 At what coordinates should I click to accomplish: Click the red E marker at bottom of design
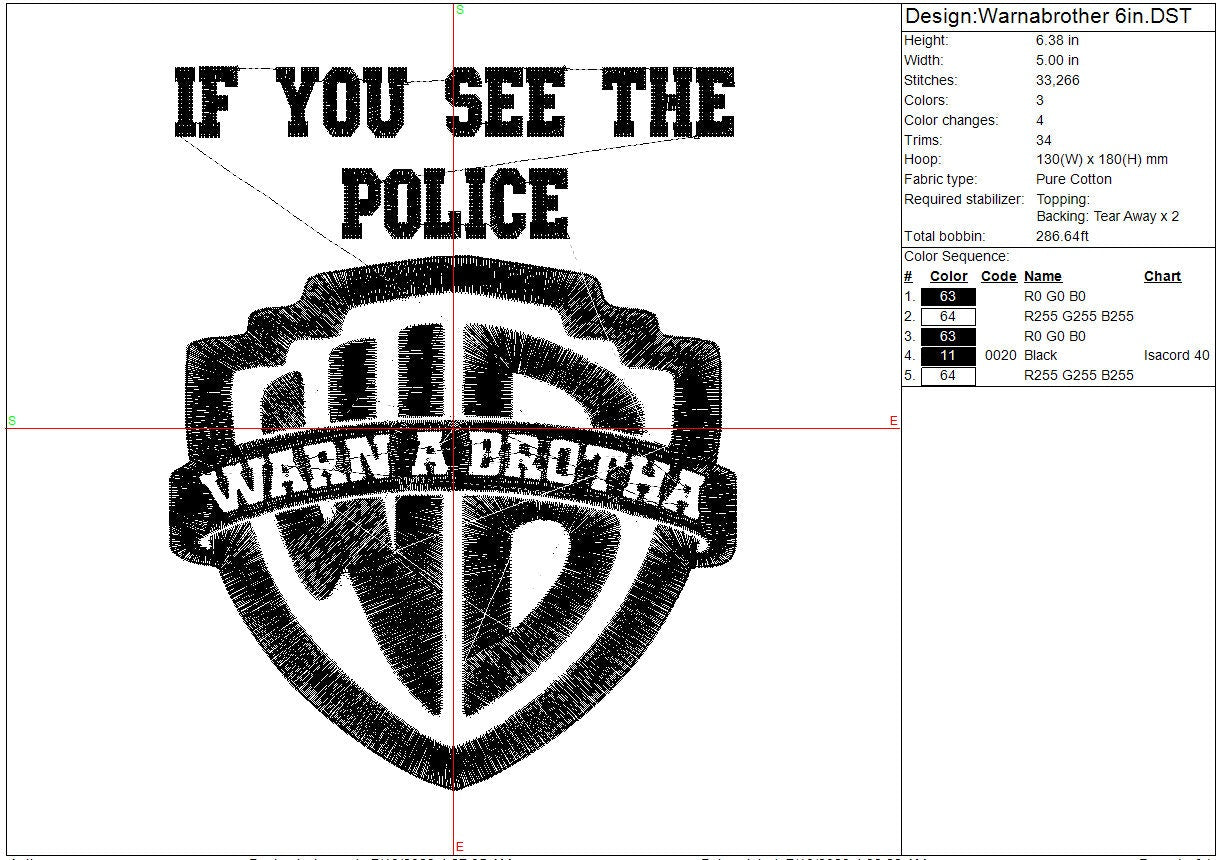pos(460,847)
